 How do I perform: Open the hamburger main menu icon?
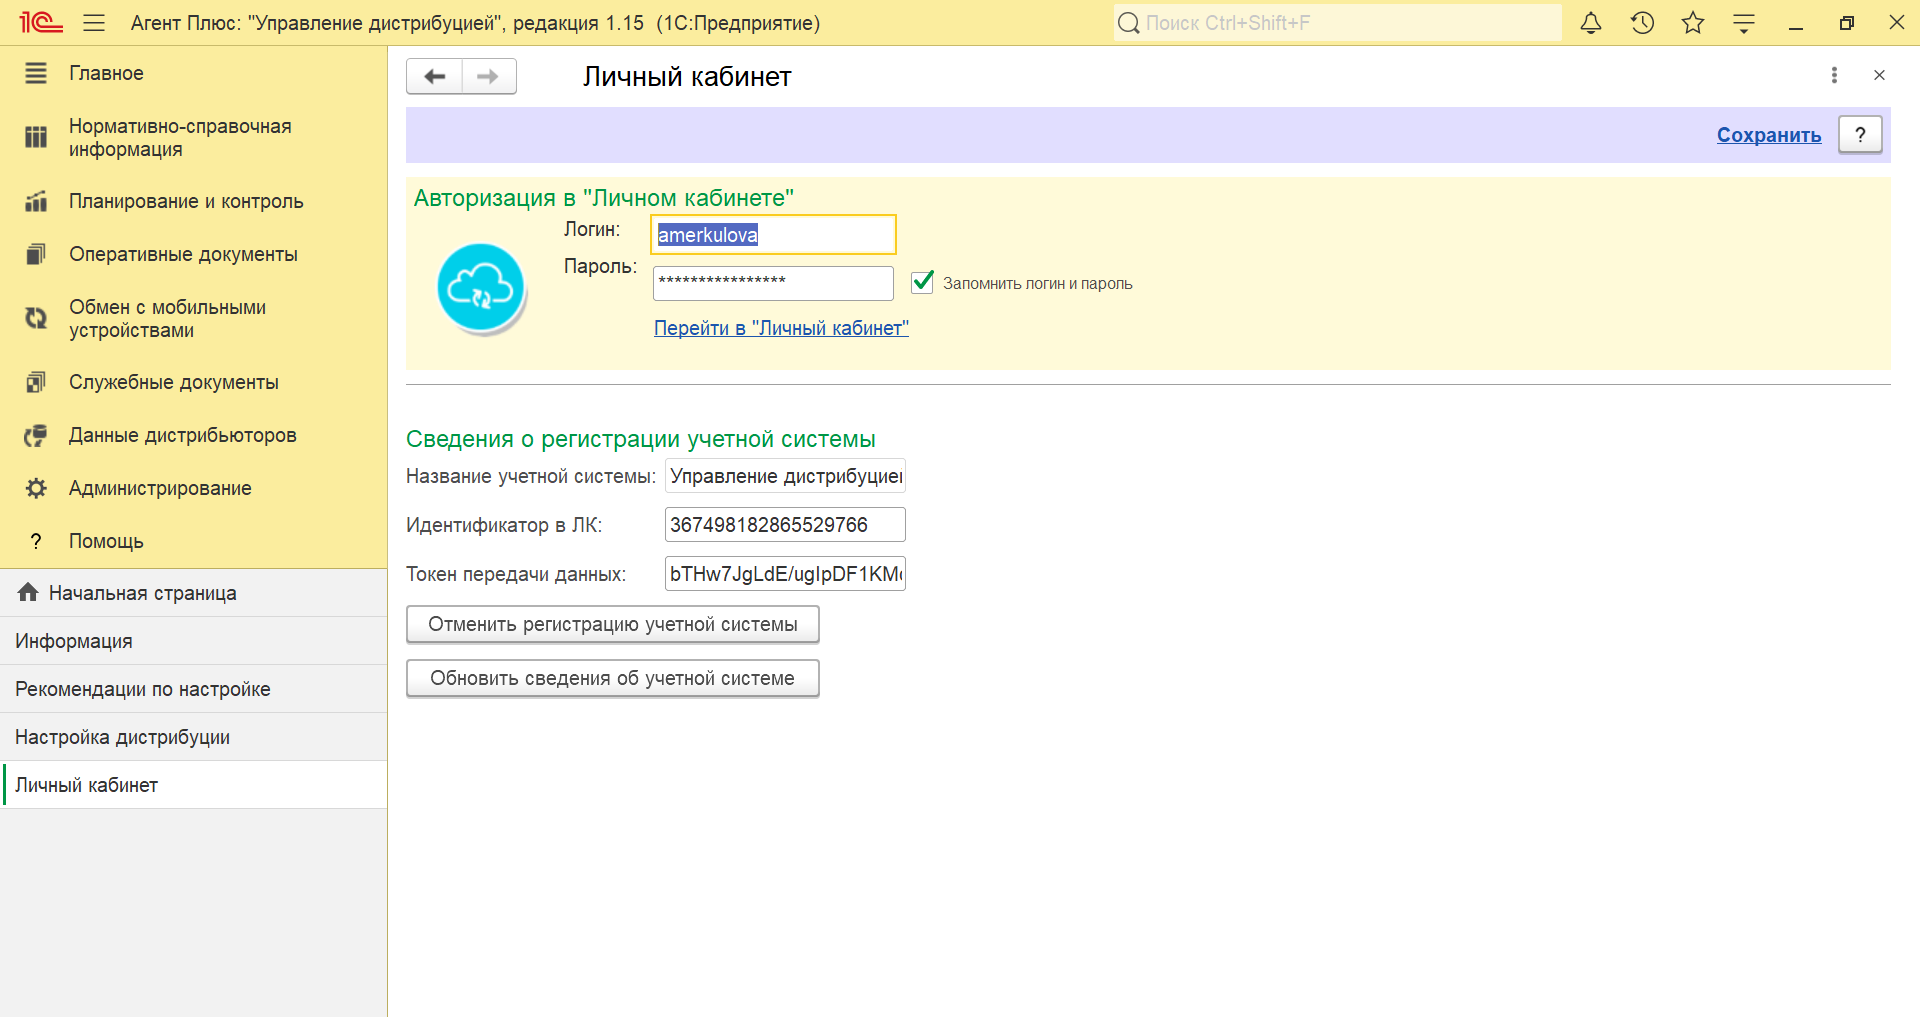pos(94,23)
